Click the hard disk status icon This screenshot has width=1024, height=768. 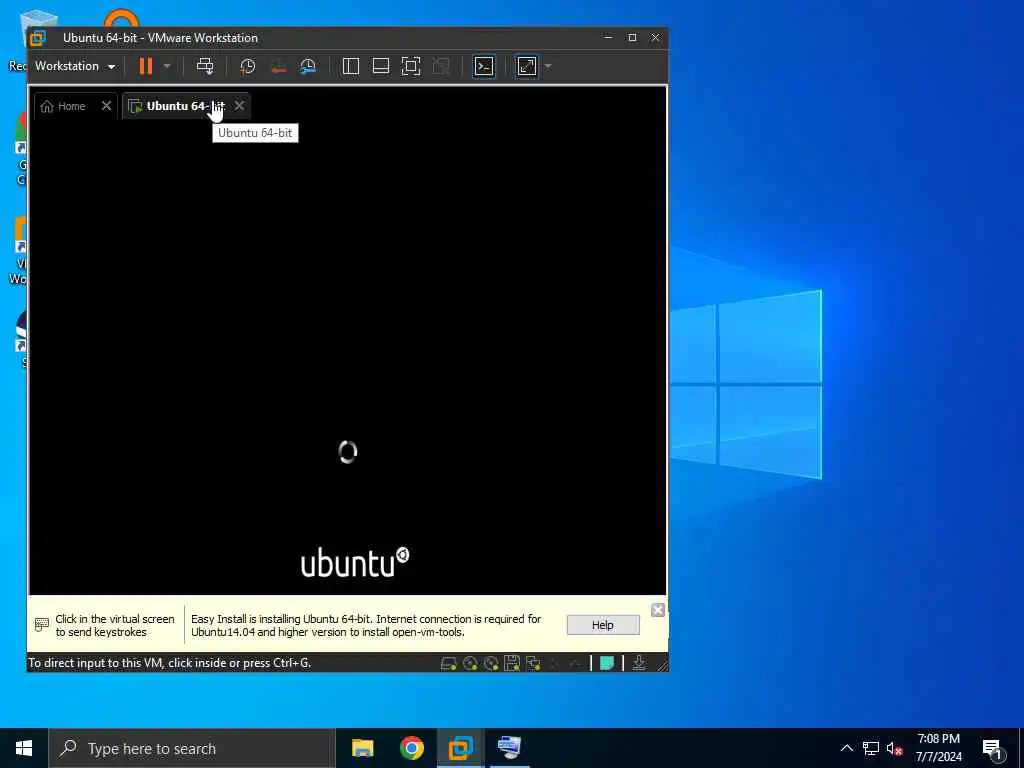tap(448, 664)
